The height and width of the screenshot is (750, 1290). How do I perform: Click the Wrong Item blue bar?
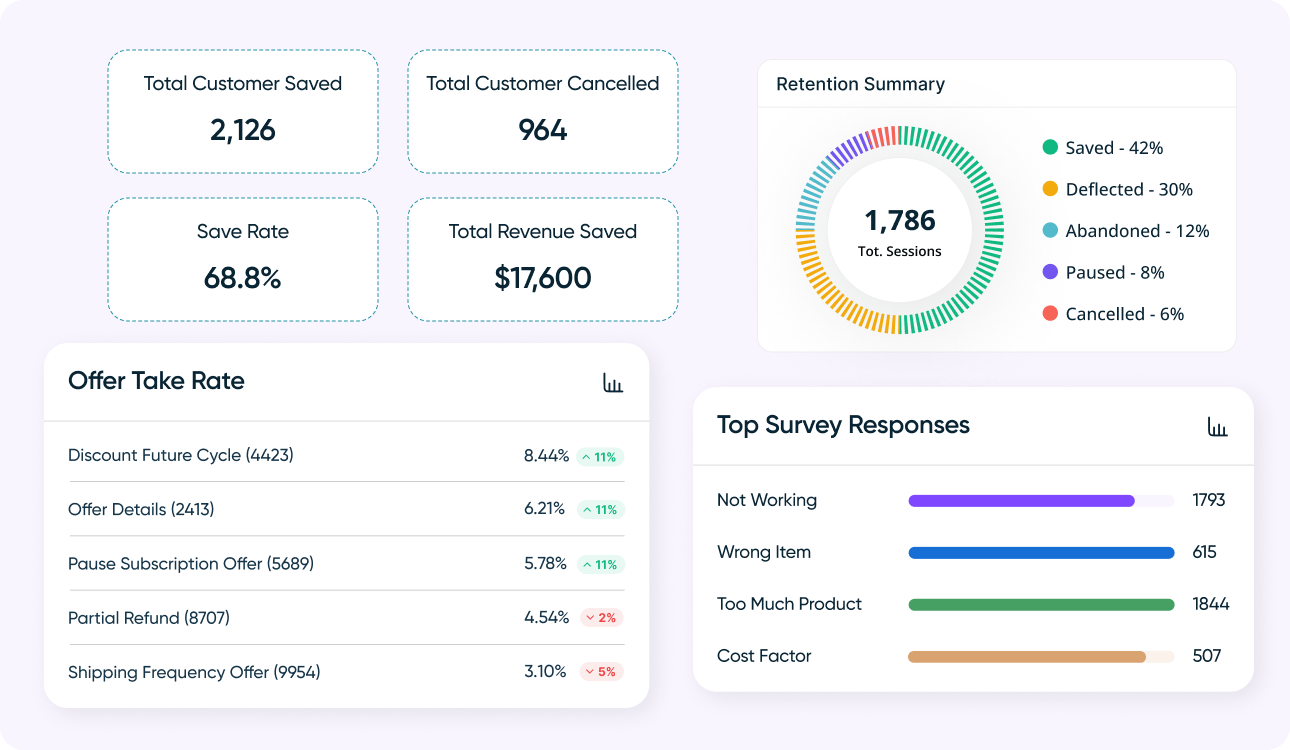1041,552
